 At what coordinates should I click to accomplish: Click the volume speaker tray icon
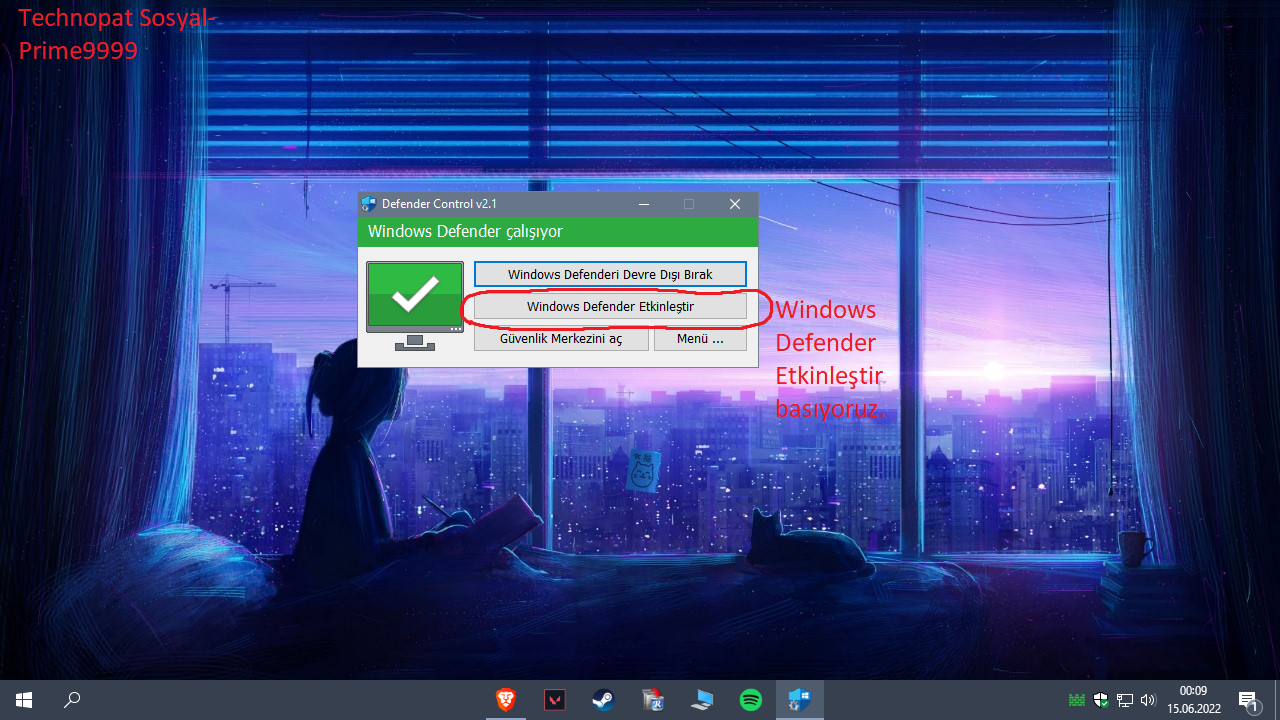coord(1148,700)
